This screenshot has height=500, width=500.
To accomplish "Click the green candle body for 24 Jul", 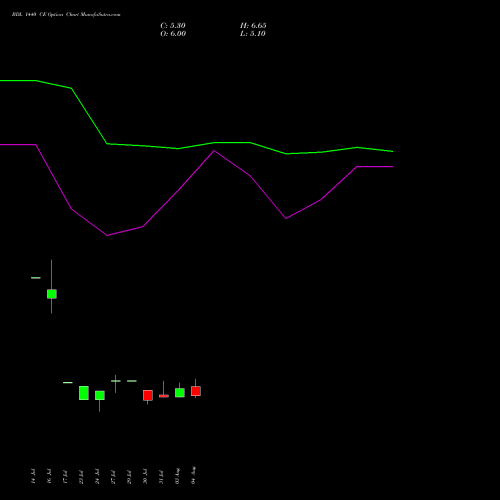I will point(100,395).
